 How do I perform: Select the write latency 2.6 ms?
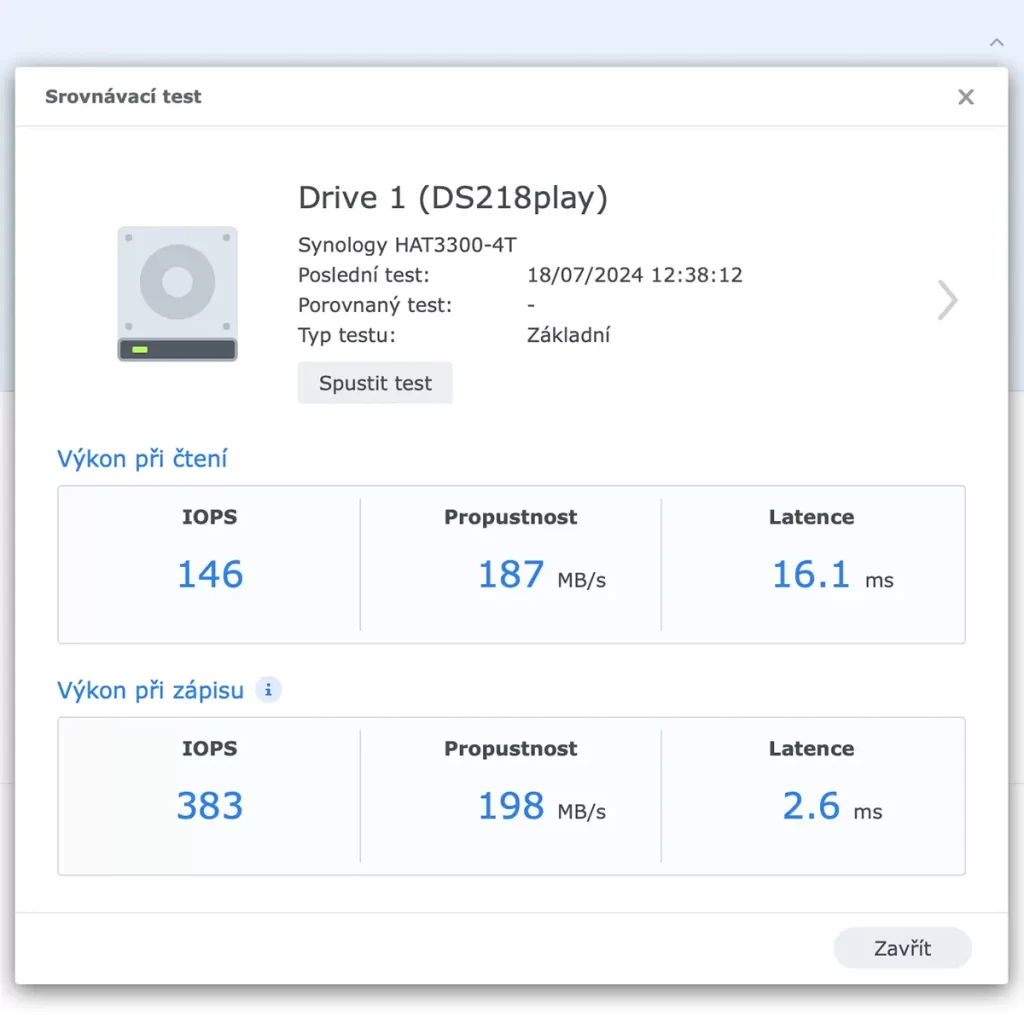832,806
